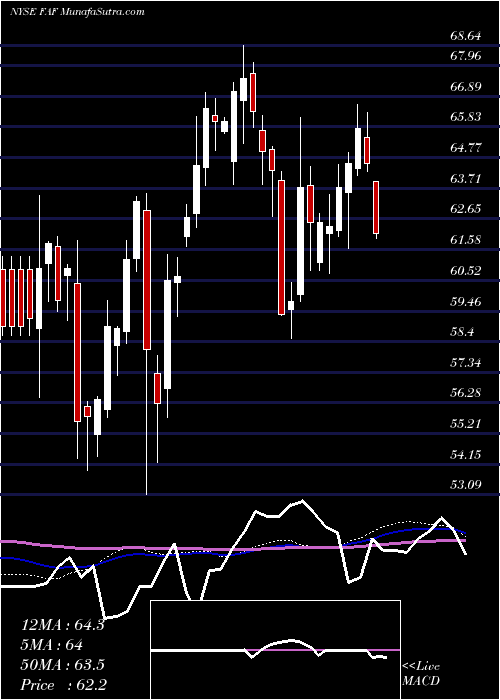Click the Price : 62.2 readout
Screen dimensions: 500x700
coord(63,685)
